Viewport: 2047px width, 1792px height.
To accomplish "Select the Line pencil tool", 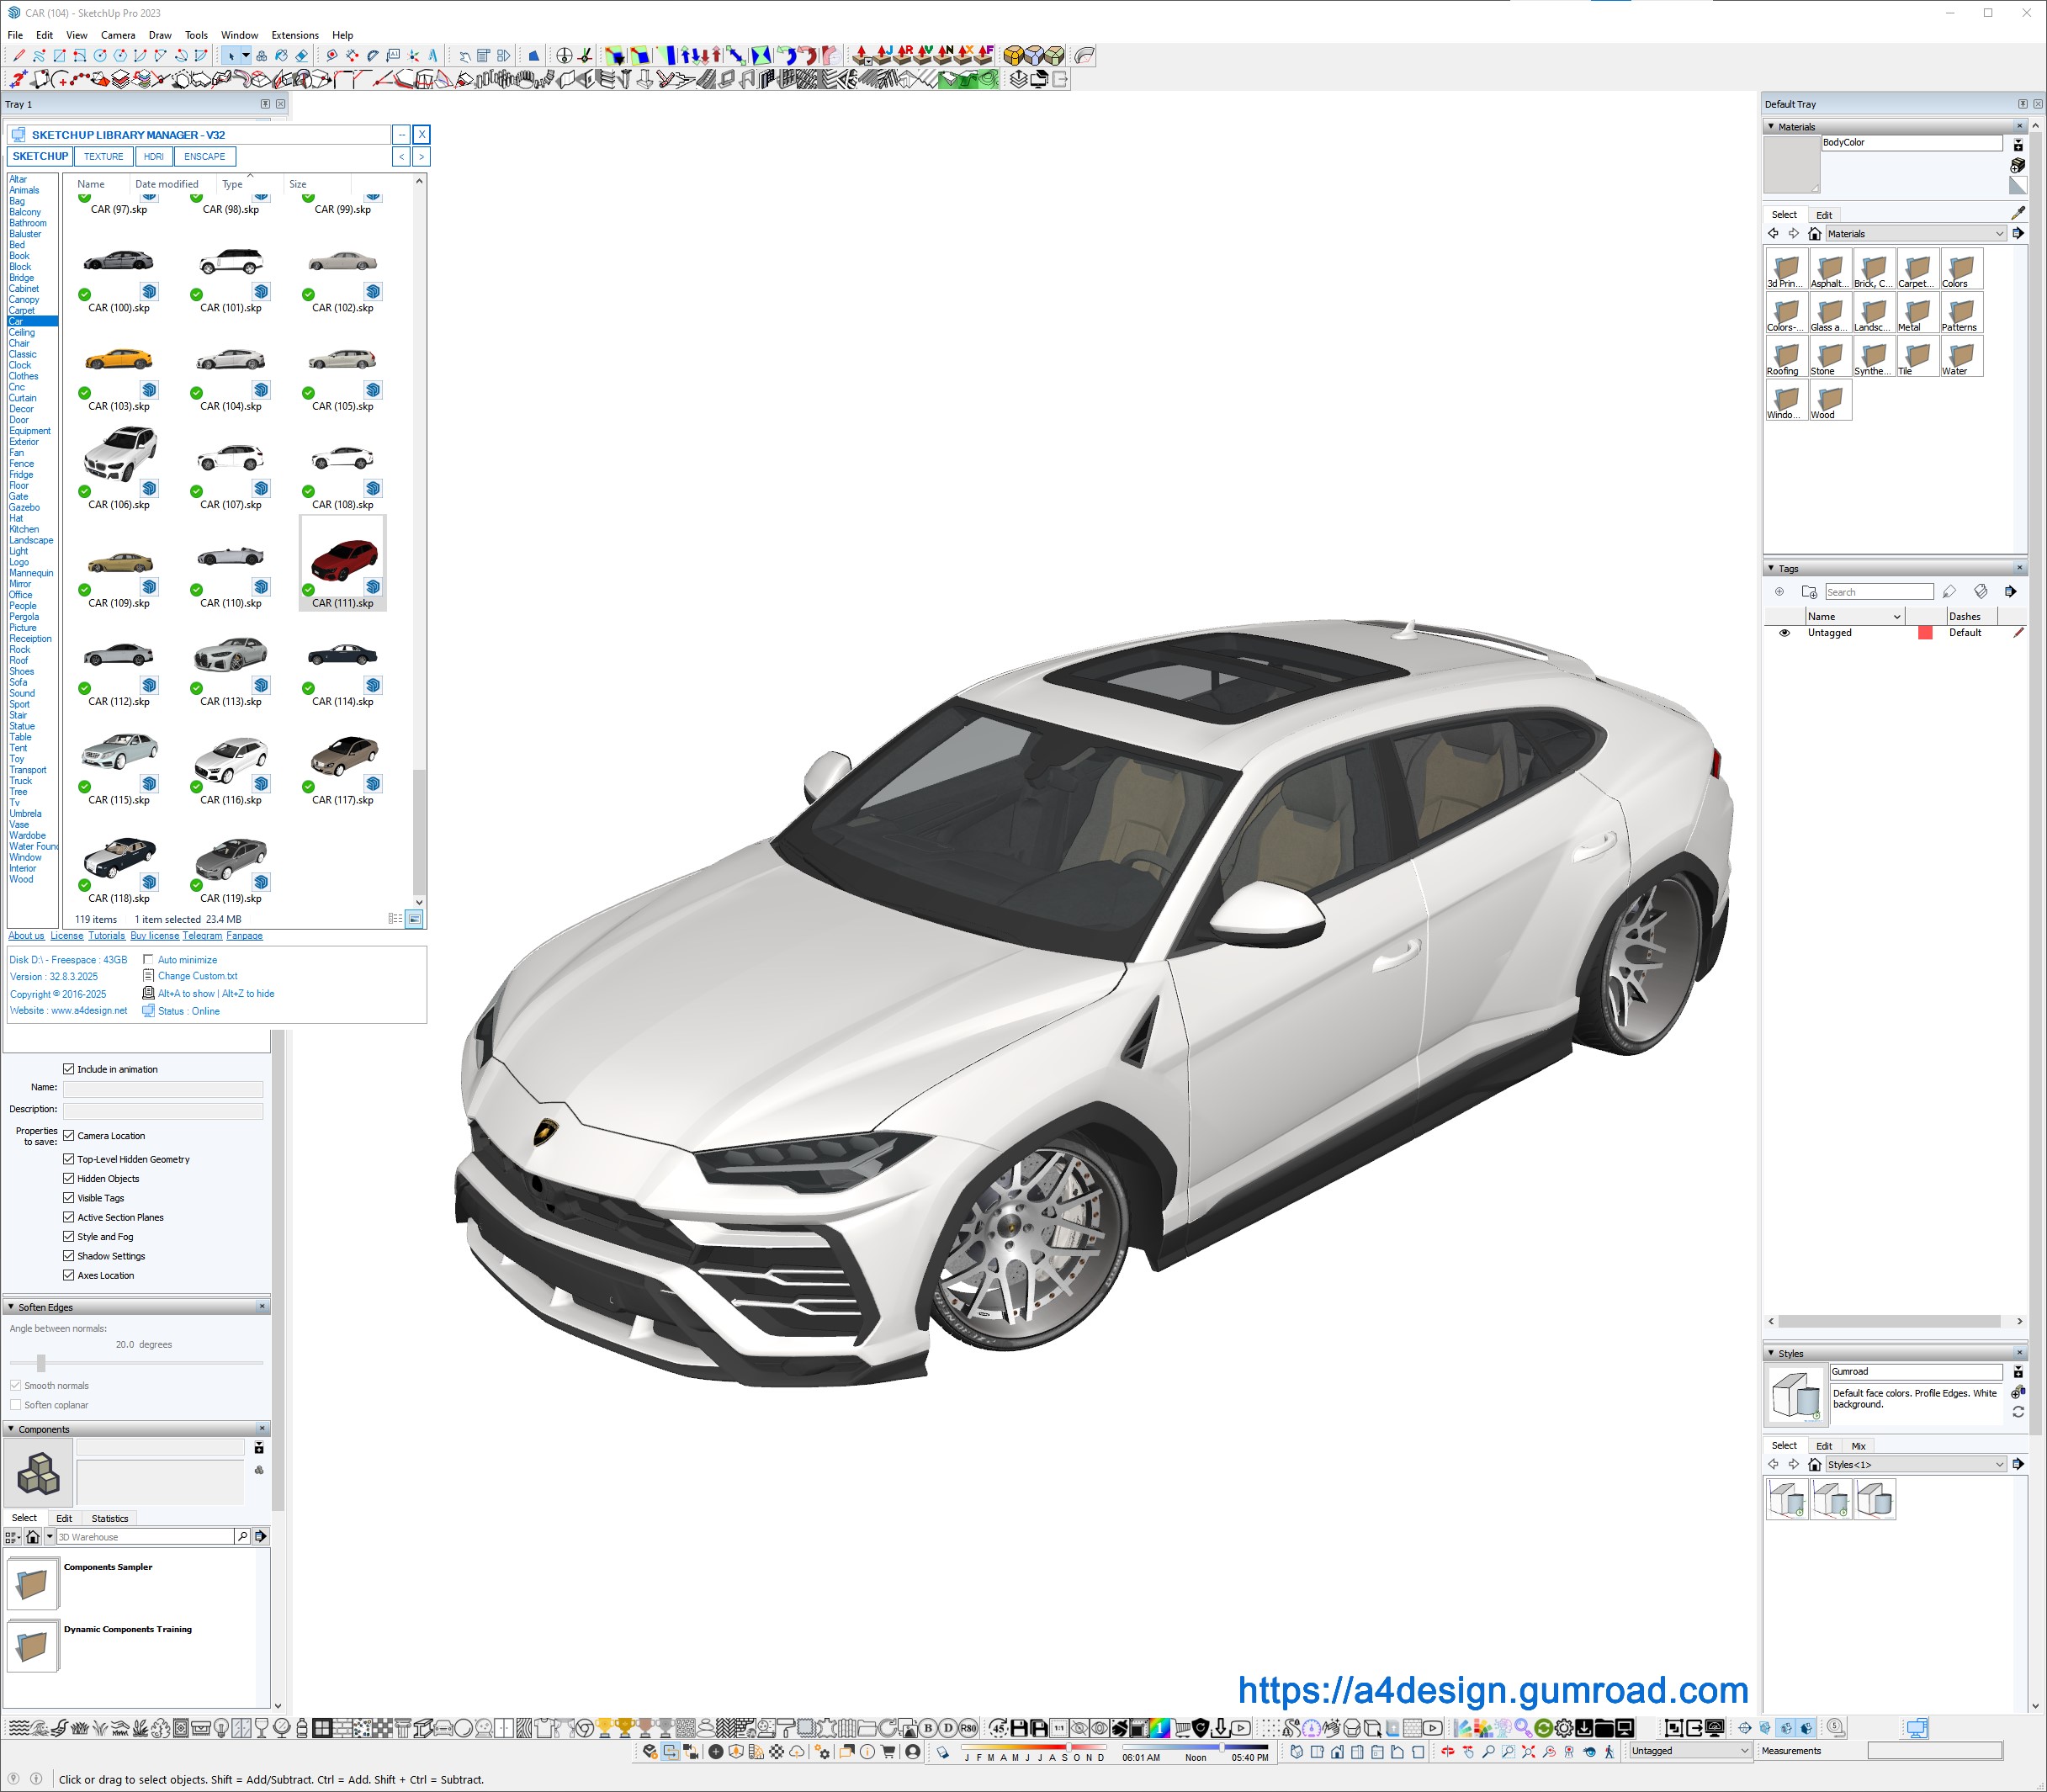I will [19, 56].
